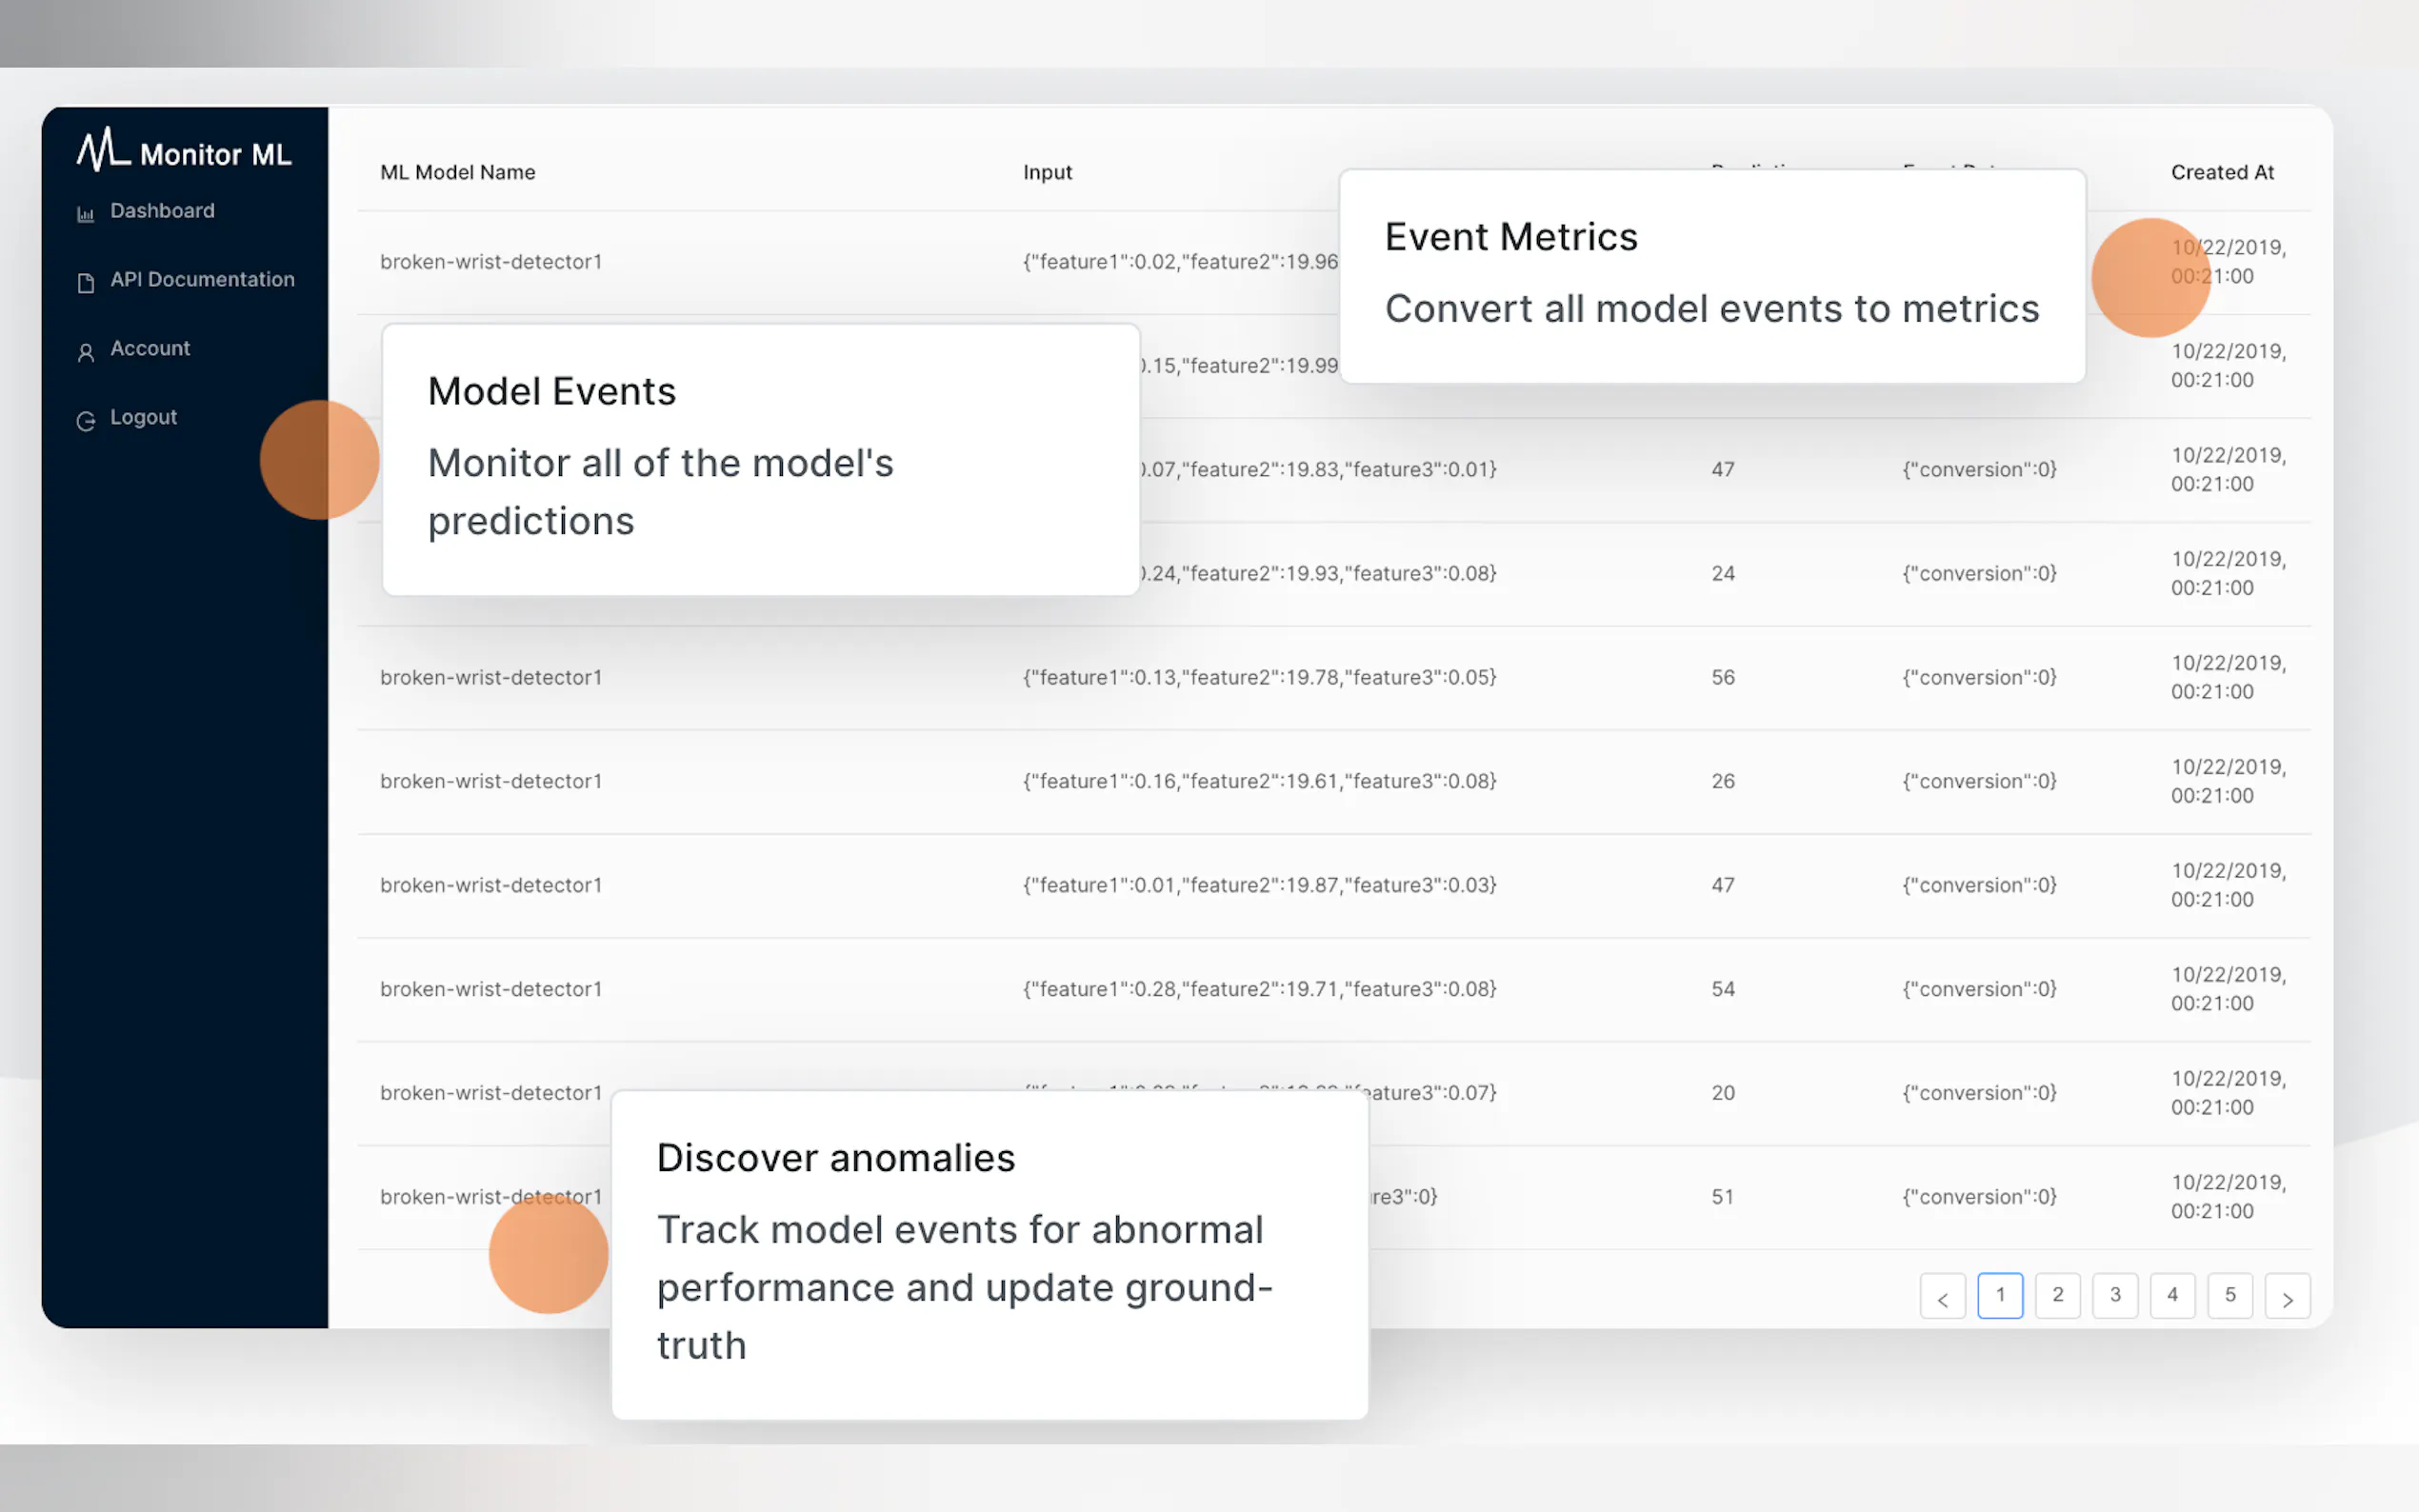The width and height of the screenshot is (2419, 1512).
Task: Open the Dashboard menu item
Action: point(162,211)
